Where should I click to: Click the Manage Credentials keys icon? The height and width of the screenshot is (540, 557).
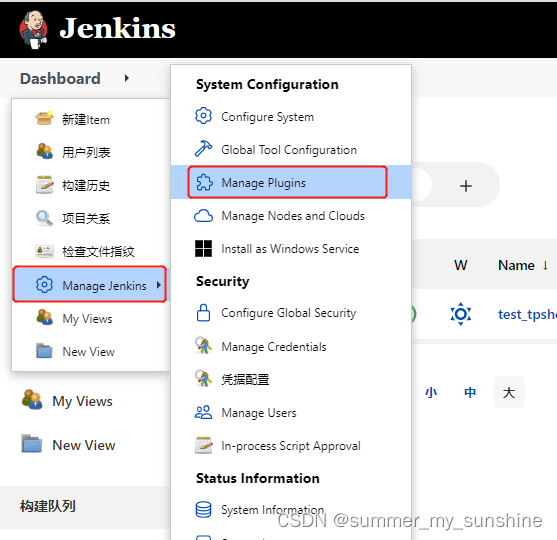[x=204, y=345]
